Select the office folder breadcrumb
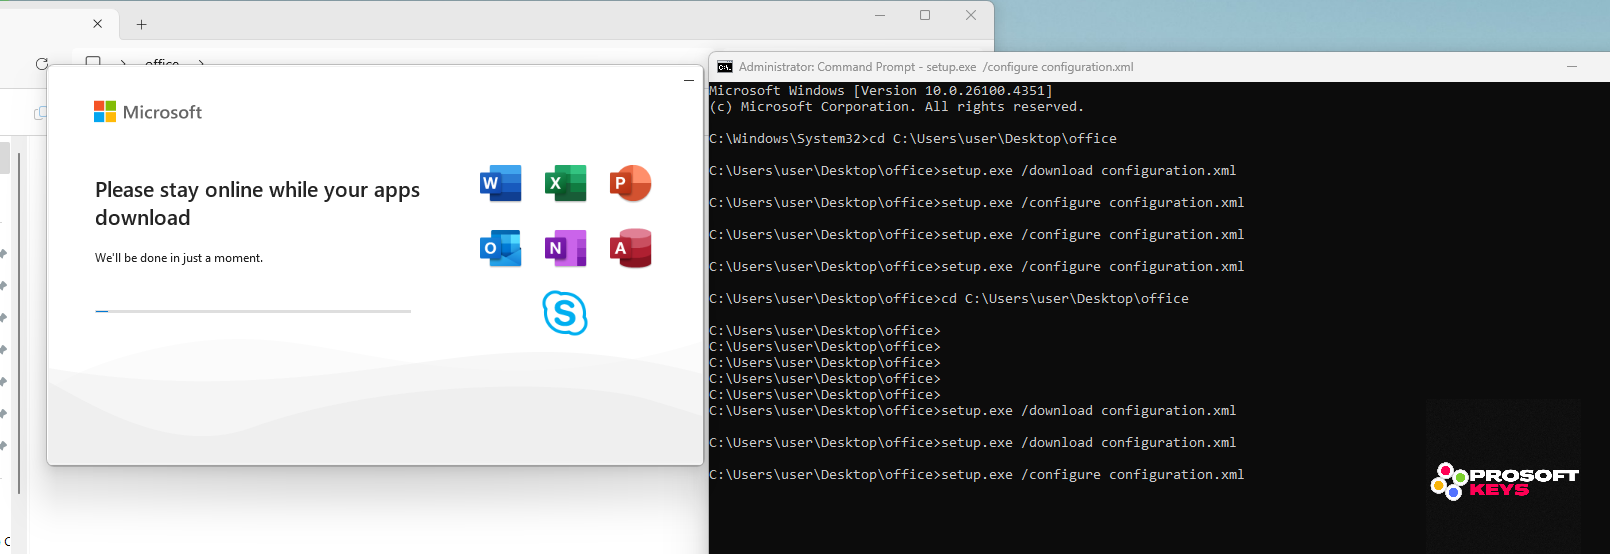The image size is (1610, 554). click(x=162, y=62)
